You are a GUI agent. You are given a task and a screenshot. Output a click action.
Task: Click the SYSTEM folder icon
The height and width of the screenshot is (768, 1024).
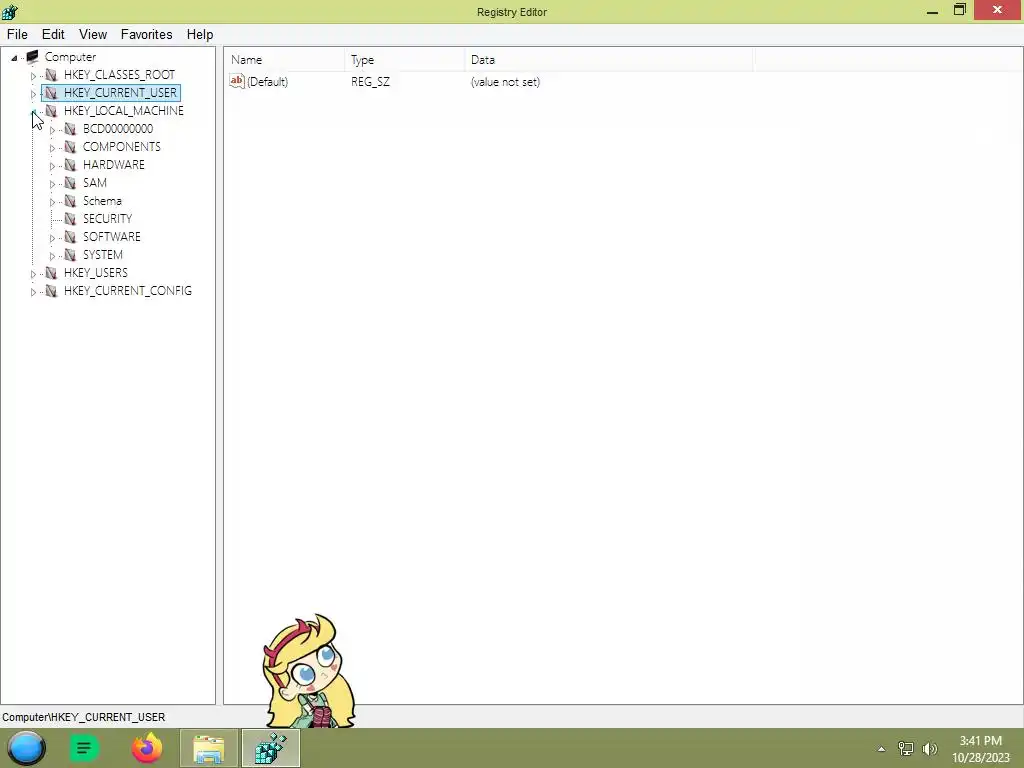pyautogui.click(x=70, y=255)
